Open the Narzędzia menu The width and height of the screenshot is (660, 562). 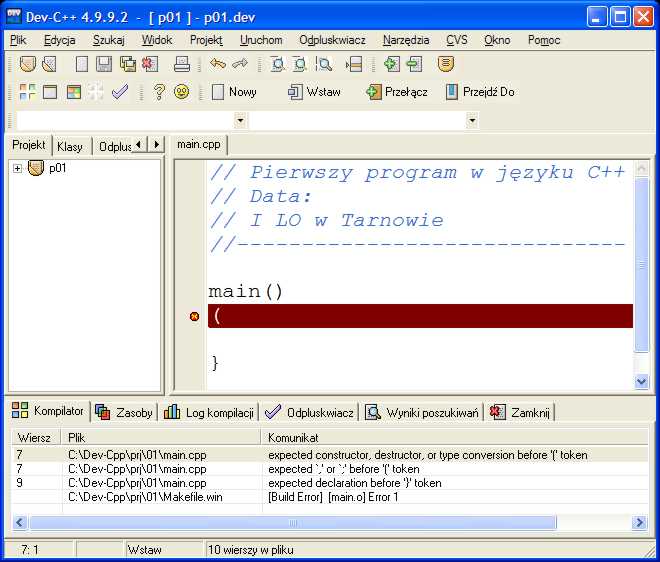(406, 40)
